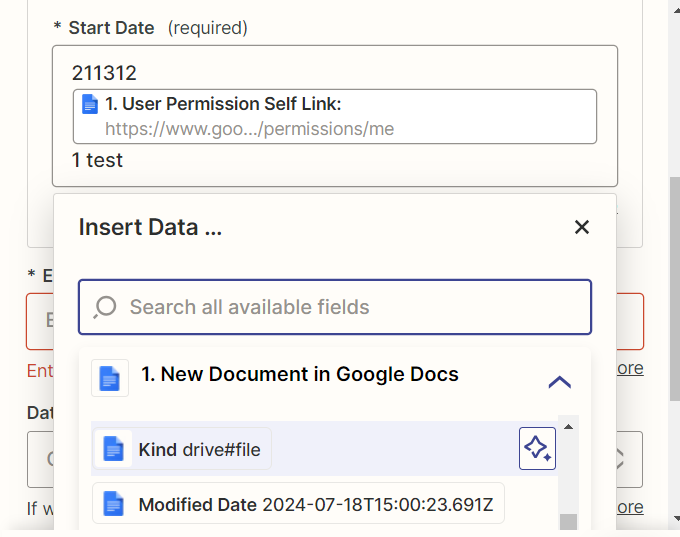Image resolution: width=680 pixels, height=537 pixels.
Task: Click Google Docs icon in section header
Action: click(110, 378)
